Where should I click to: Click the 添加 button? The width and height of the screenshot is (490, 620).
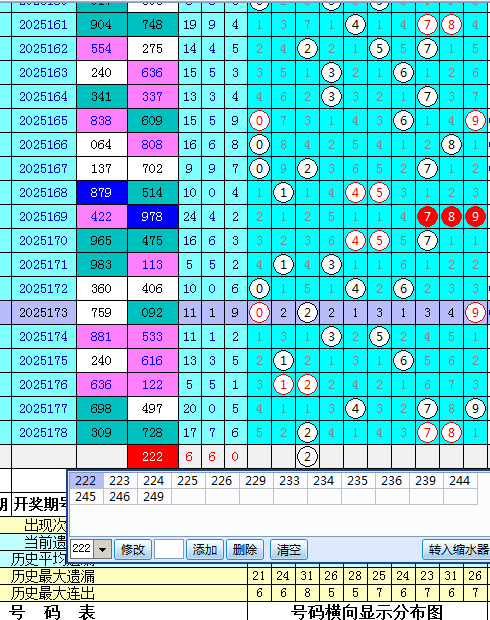click(204, 550)
